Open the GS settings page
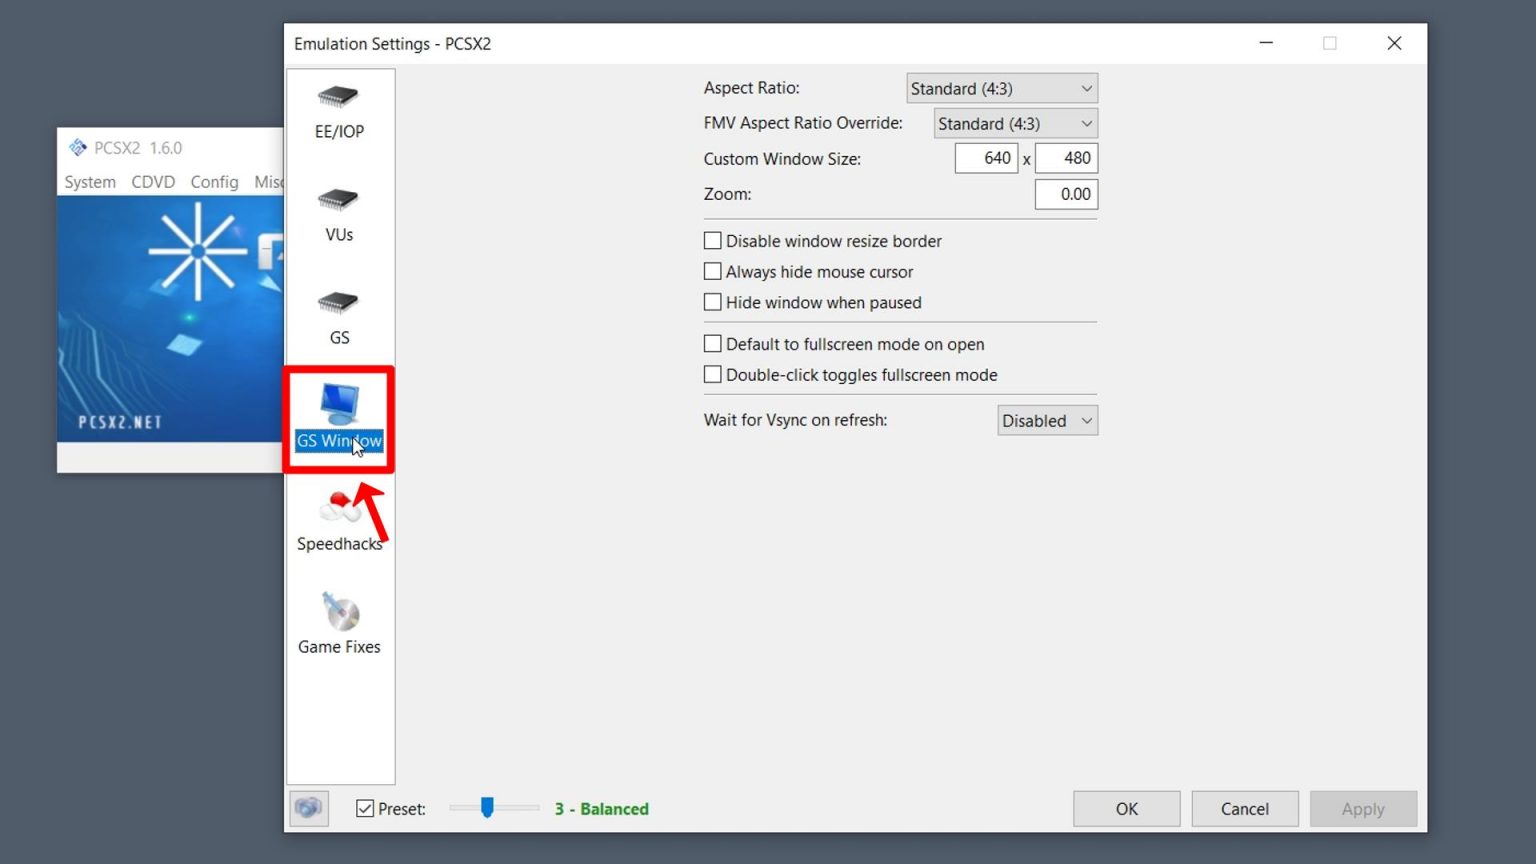 (339, 317)
